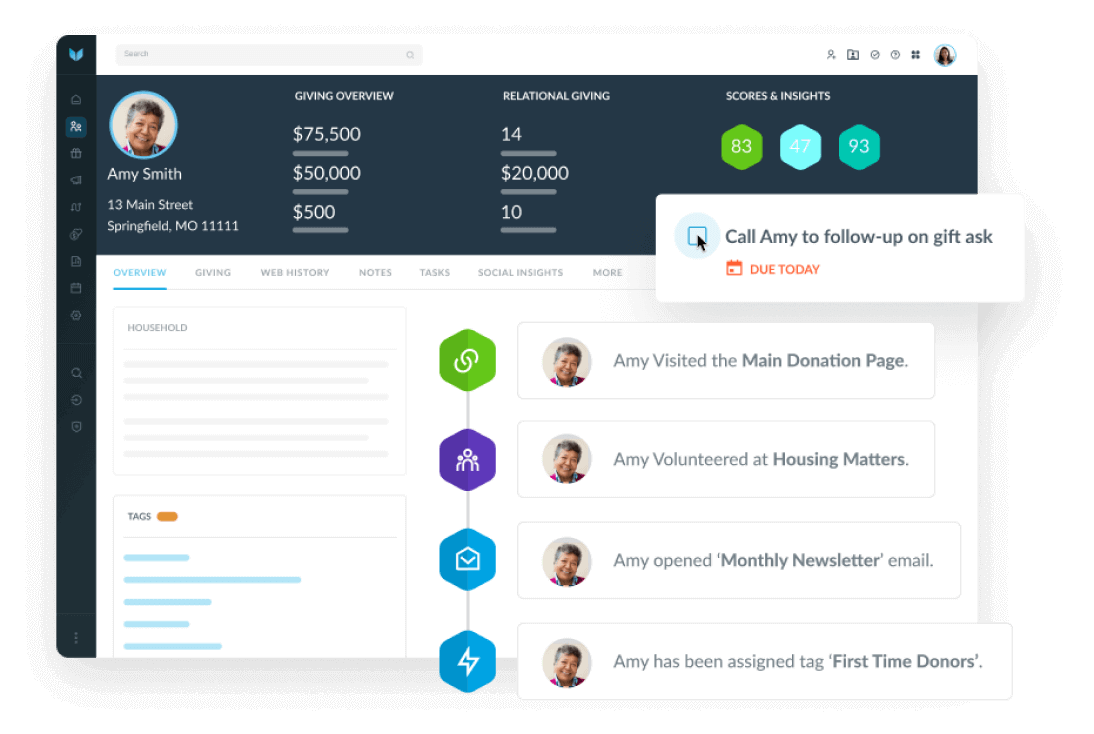Image resolution: width=1094 pixels, height=734 pixels.
Task: Check off the 'Call Amy' task checkbox
Action: point(697,237)
